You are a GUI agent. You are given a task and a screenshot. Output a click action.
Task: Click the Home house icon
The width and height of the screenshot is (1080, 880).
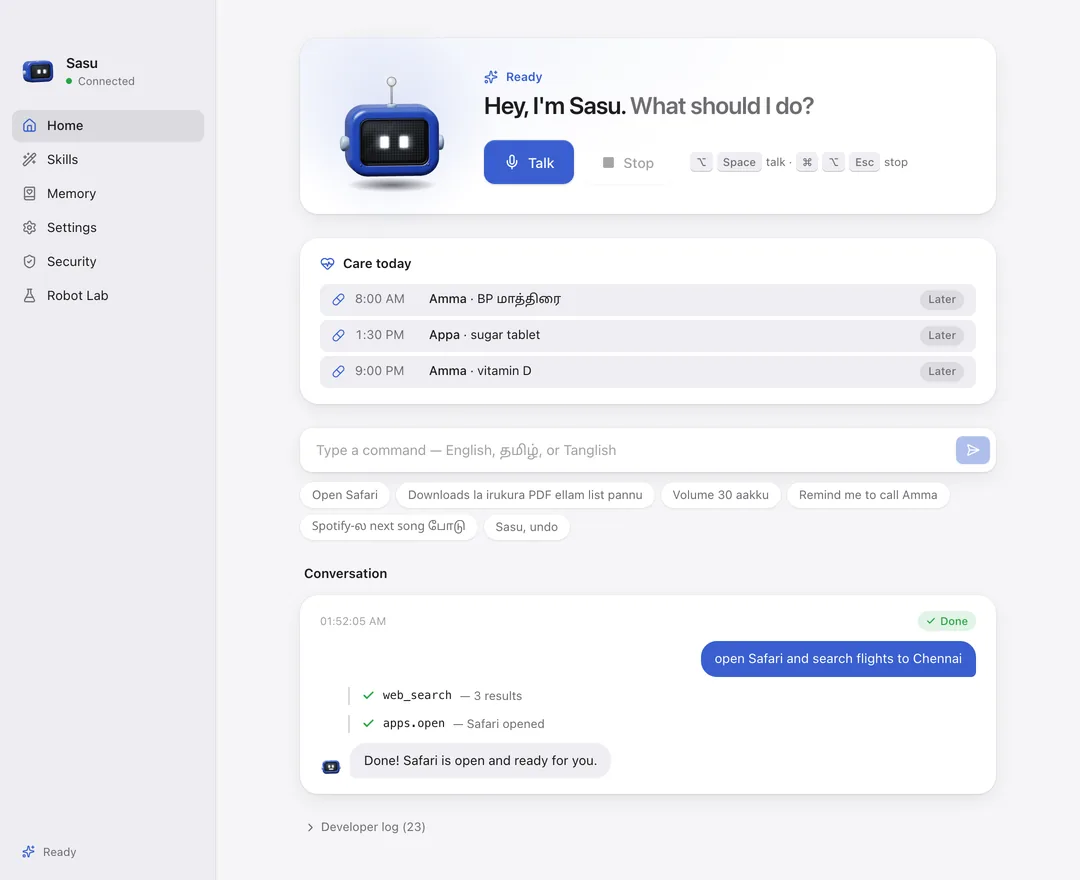pos(30,125)
